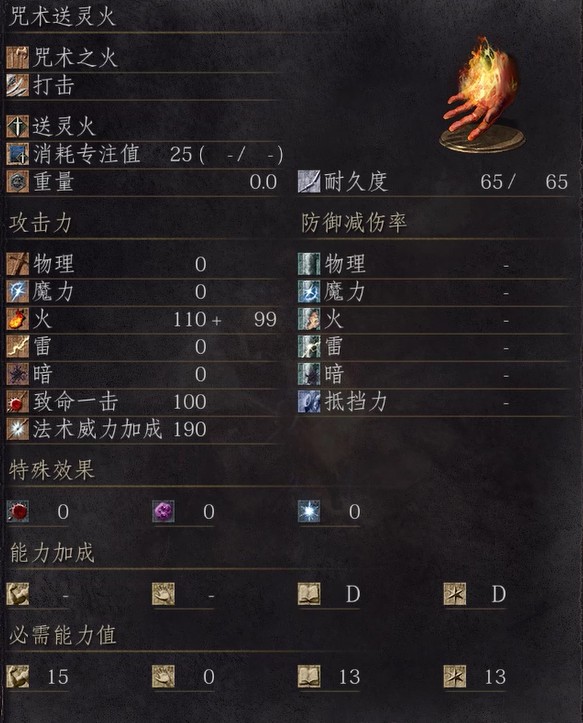Click the fire damage value 110 + 99

coord(225,319)
